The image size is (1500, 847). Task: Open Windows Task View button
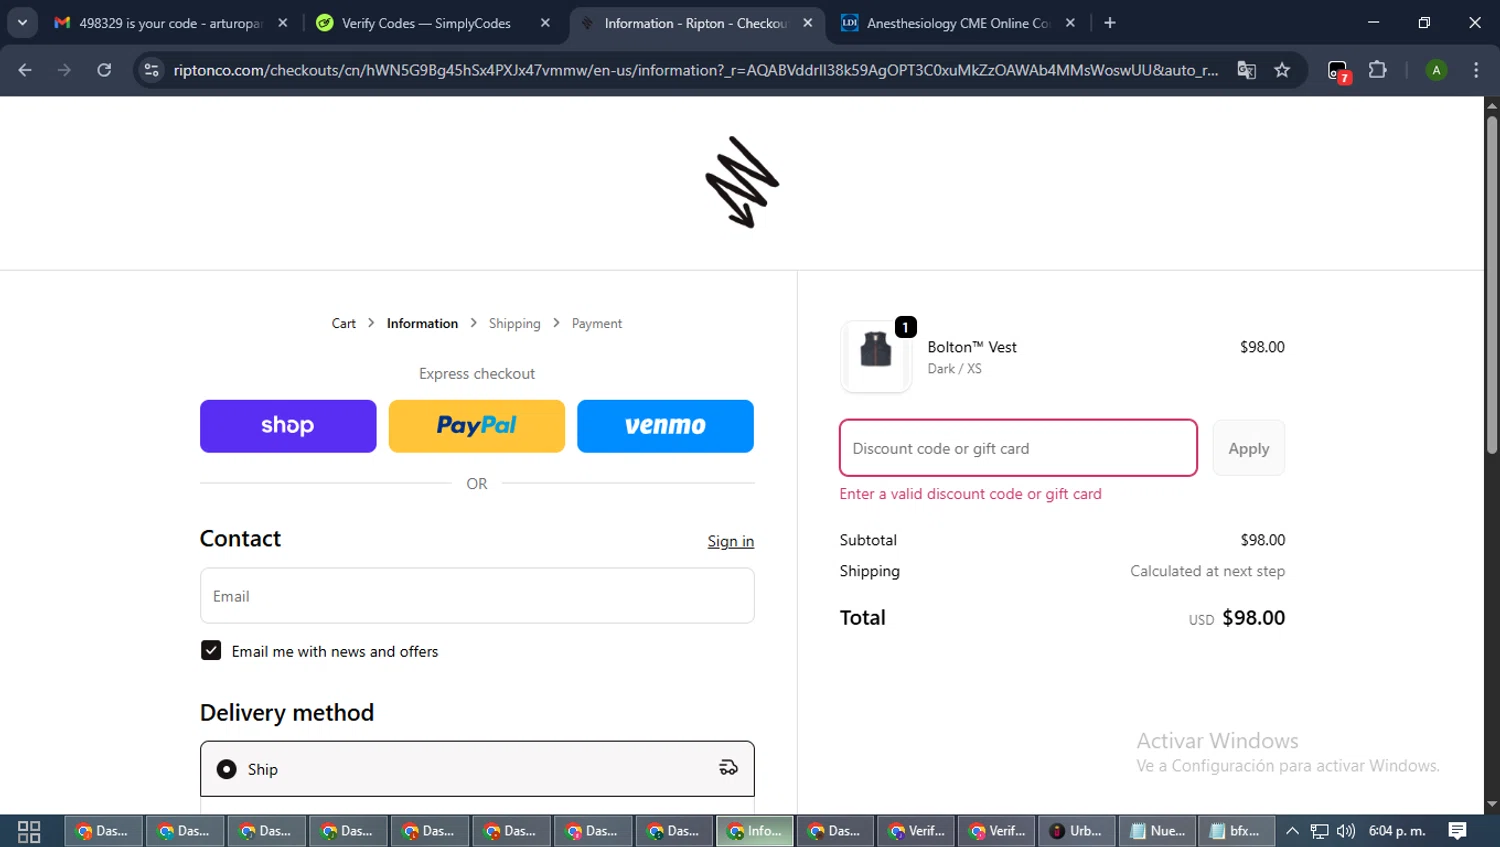(x=29, y=831)
